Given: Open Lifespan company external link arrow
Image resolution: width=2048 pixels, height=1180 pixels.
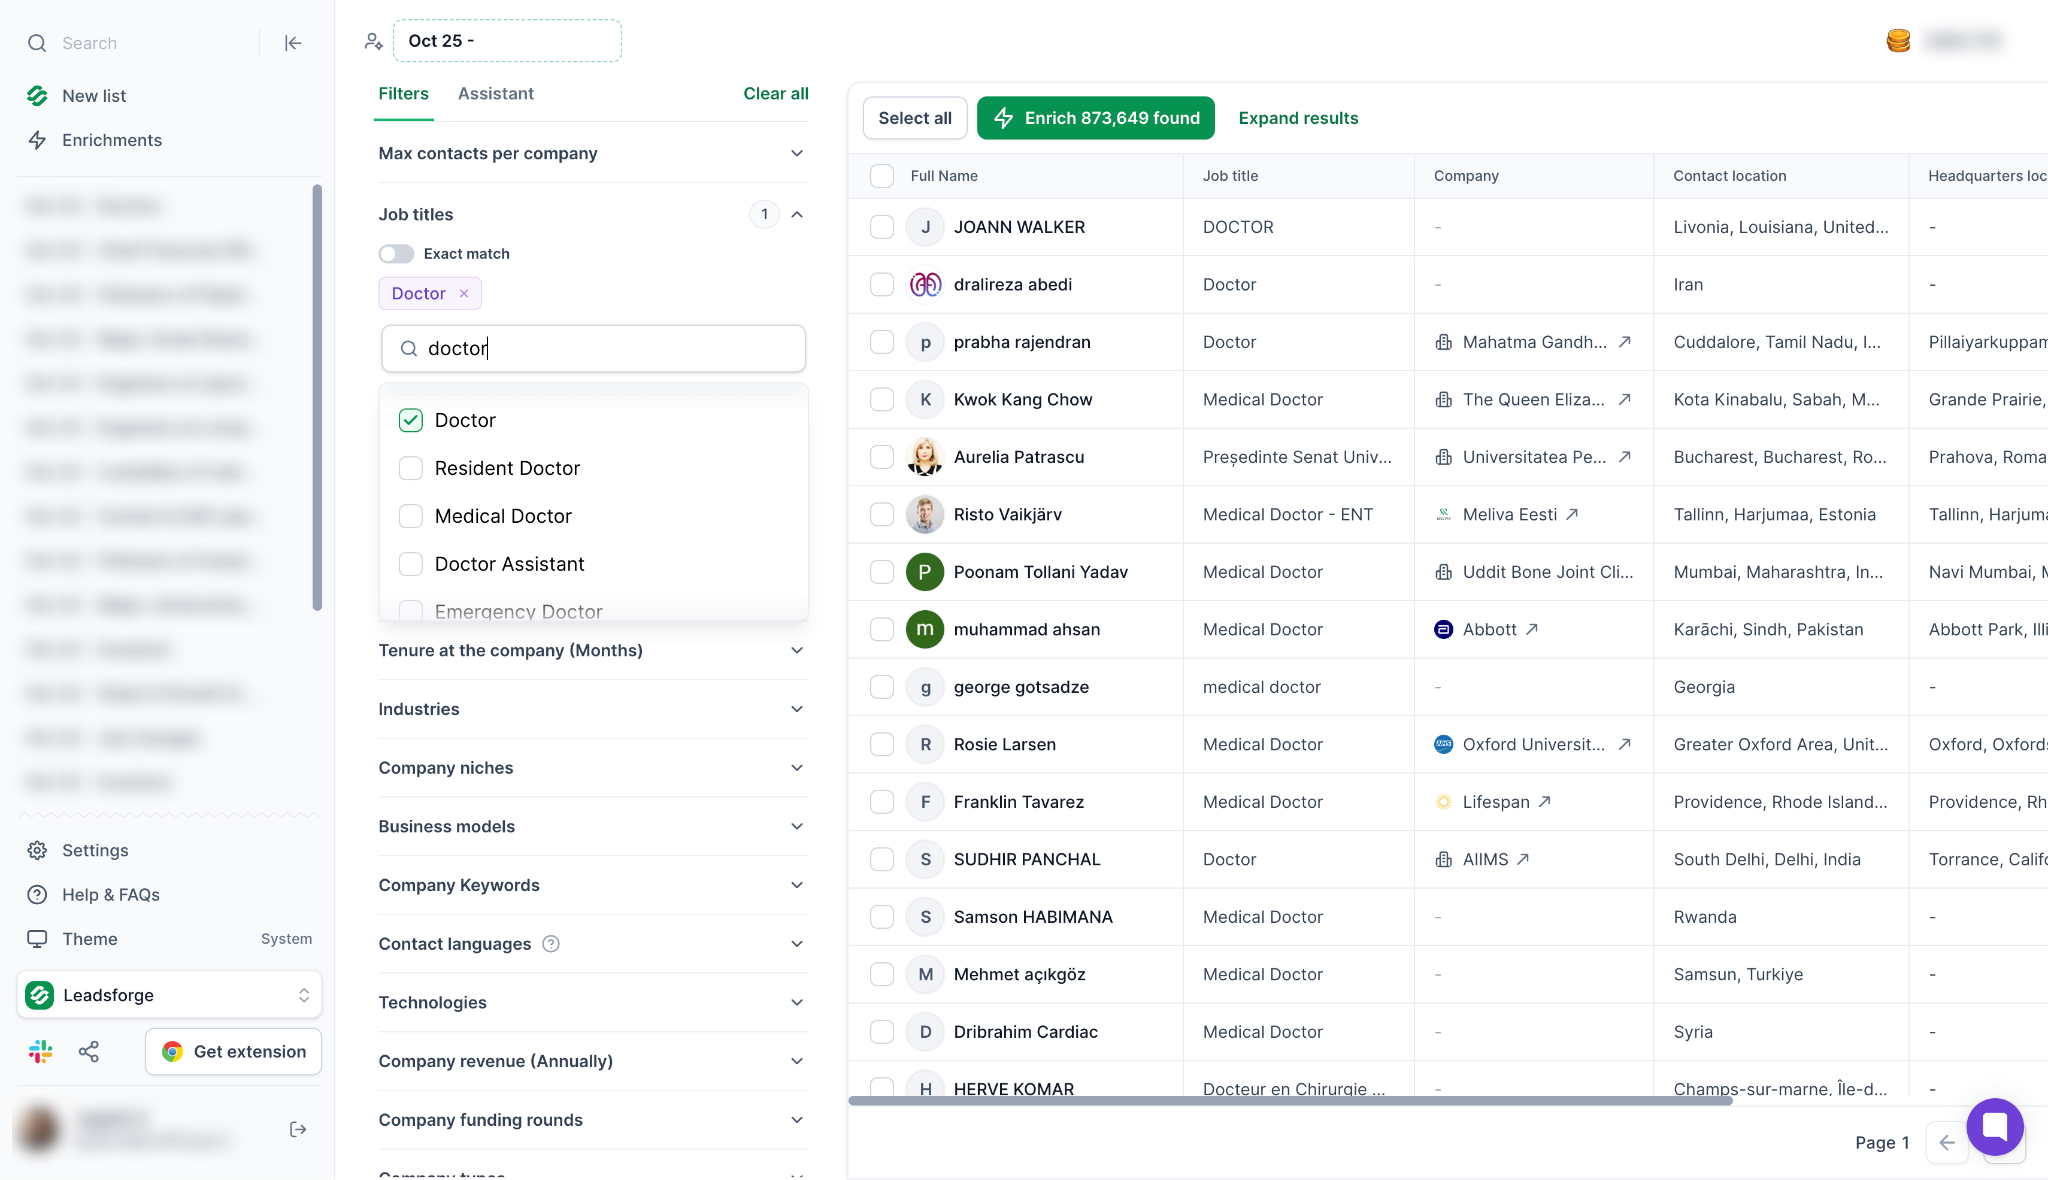Looking at the screenshot, I should pos(1545,802).
